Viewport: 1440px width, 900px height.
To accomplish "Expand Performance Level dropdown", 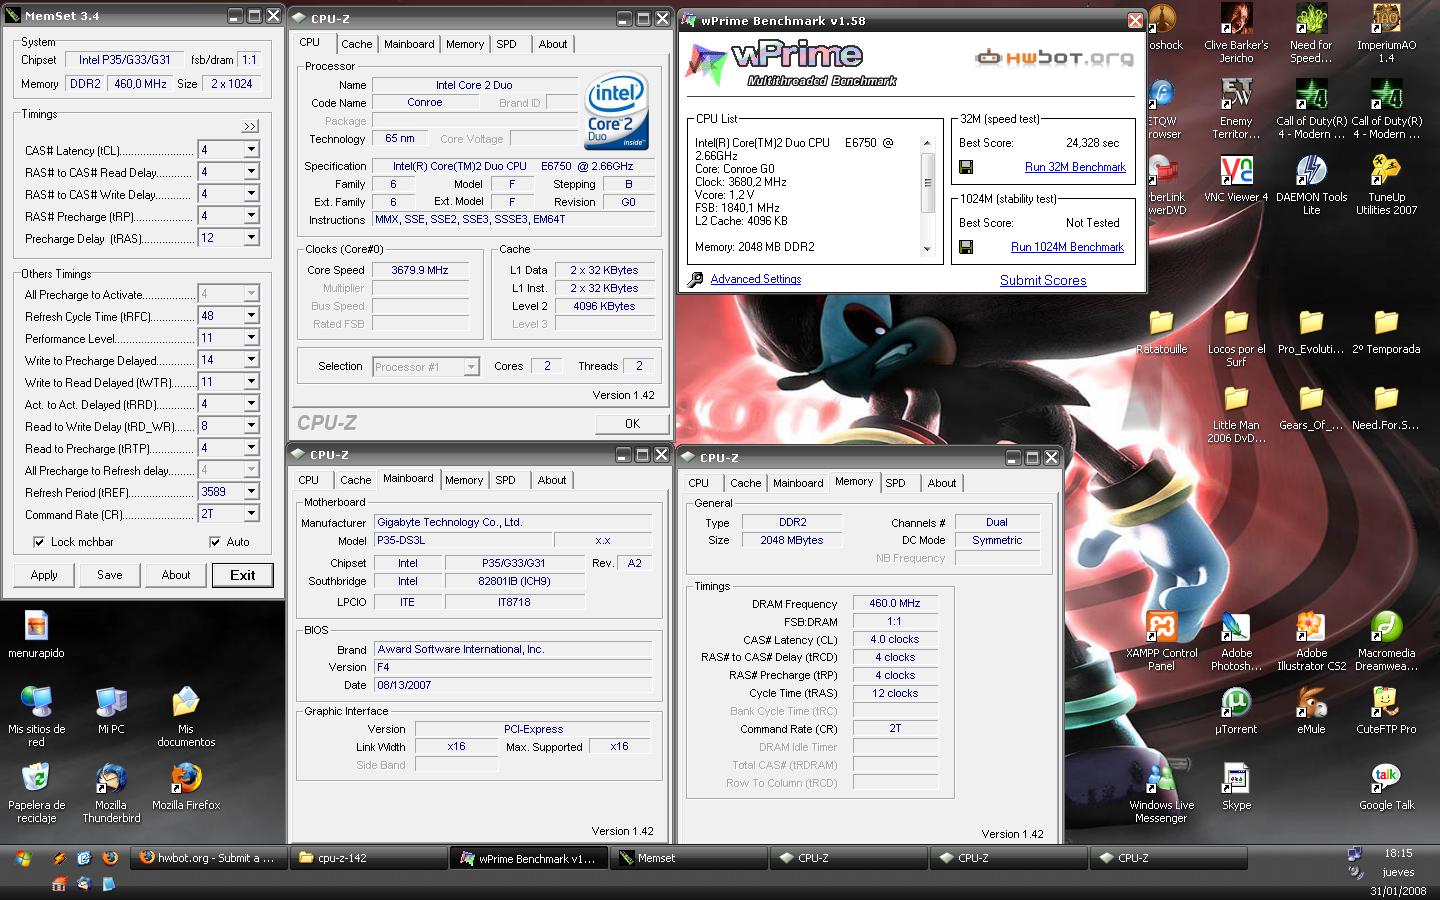I will pyautogui.click(x=251, y=338).
